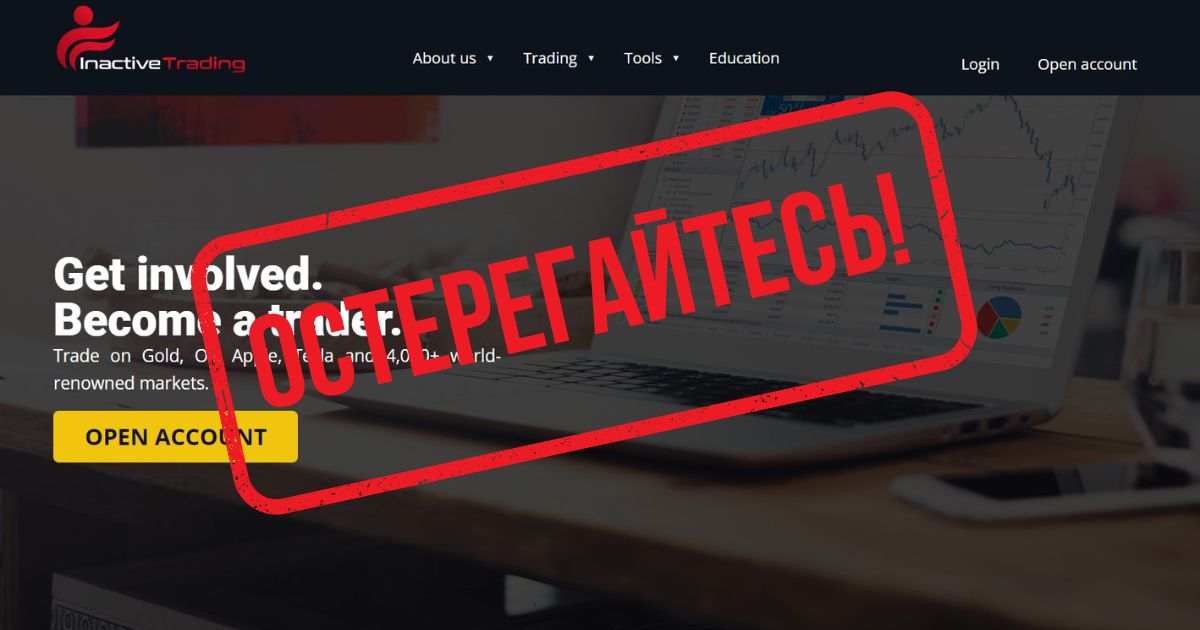The width and height of the screenshot is (1200, 630).
Task: Expand the arrow beside About us
Action: click(x=490, y=58)
